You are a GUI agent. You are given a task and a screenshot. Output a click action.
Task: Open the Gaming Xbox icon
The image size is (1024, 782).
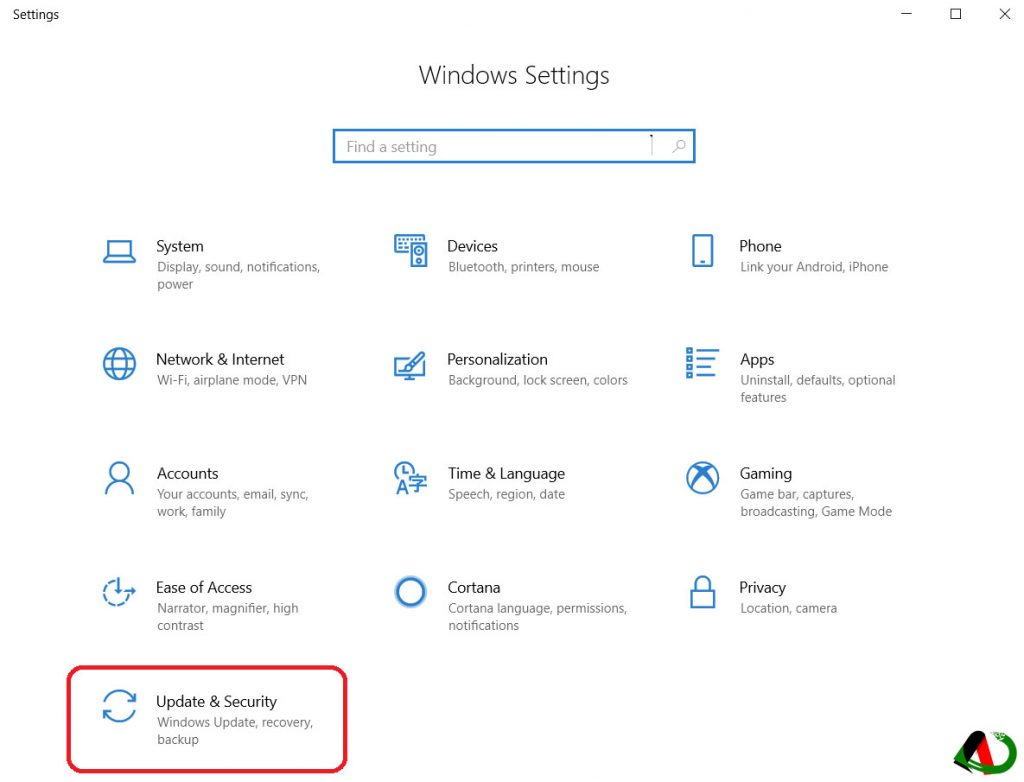point(703,478)
